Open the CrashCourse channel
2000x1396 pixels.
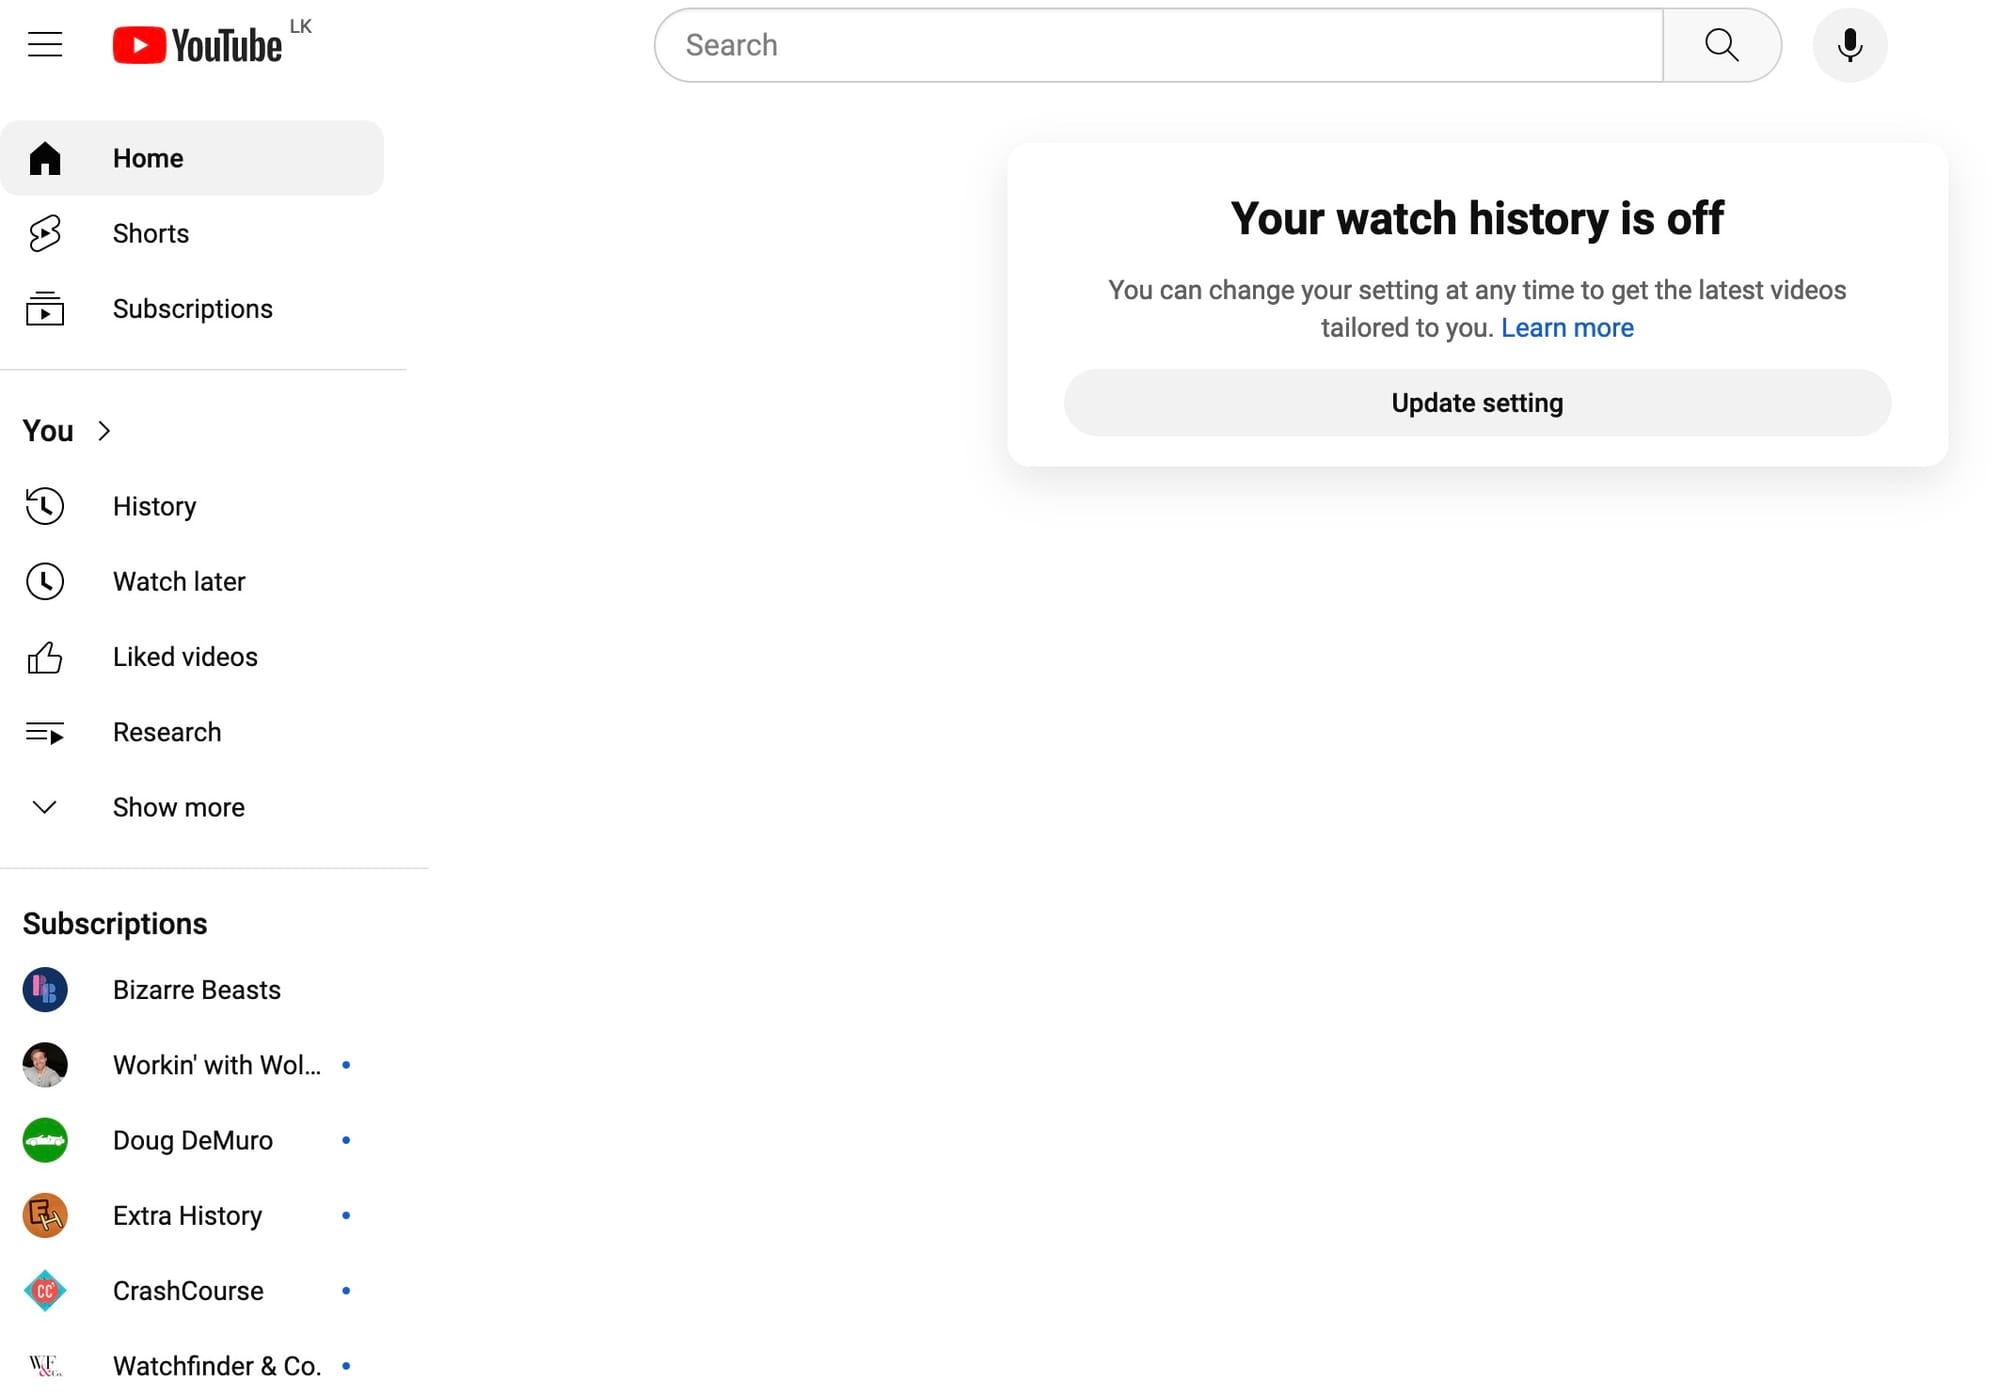pyautogui.click(x=188, y=1291)
